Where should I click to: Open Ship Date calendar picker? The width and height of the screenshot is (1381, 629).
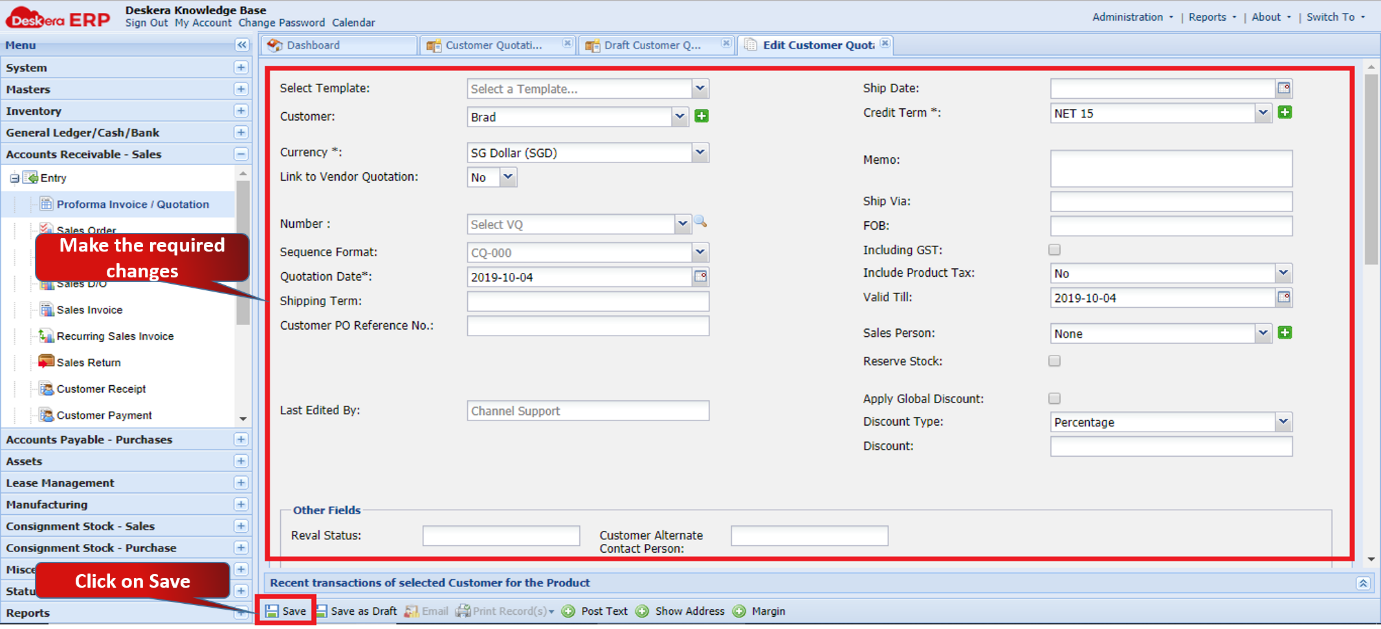click(x=1284, y=88)
